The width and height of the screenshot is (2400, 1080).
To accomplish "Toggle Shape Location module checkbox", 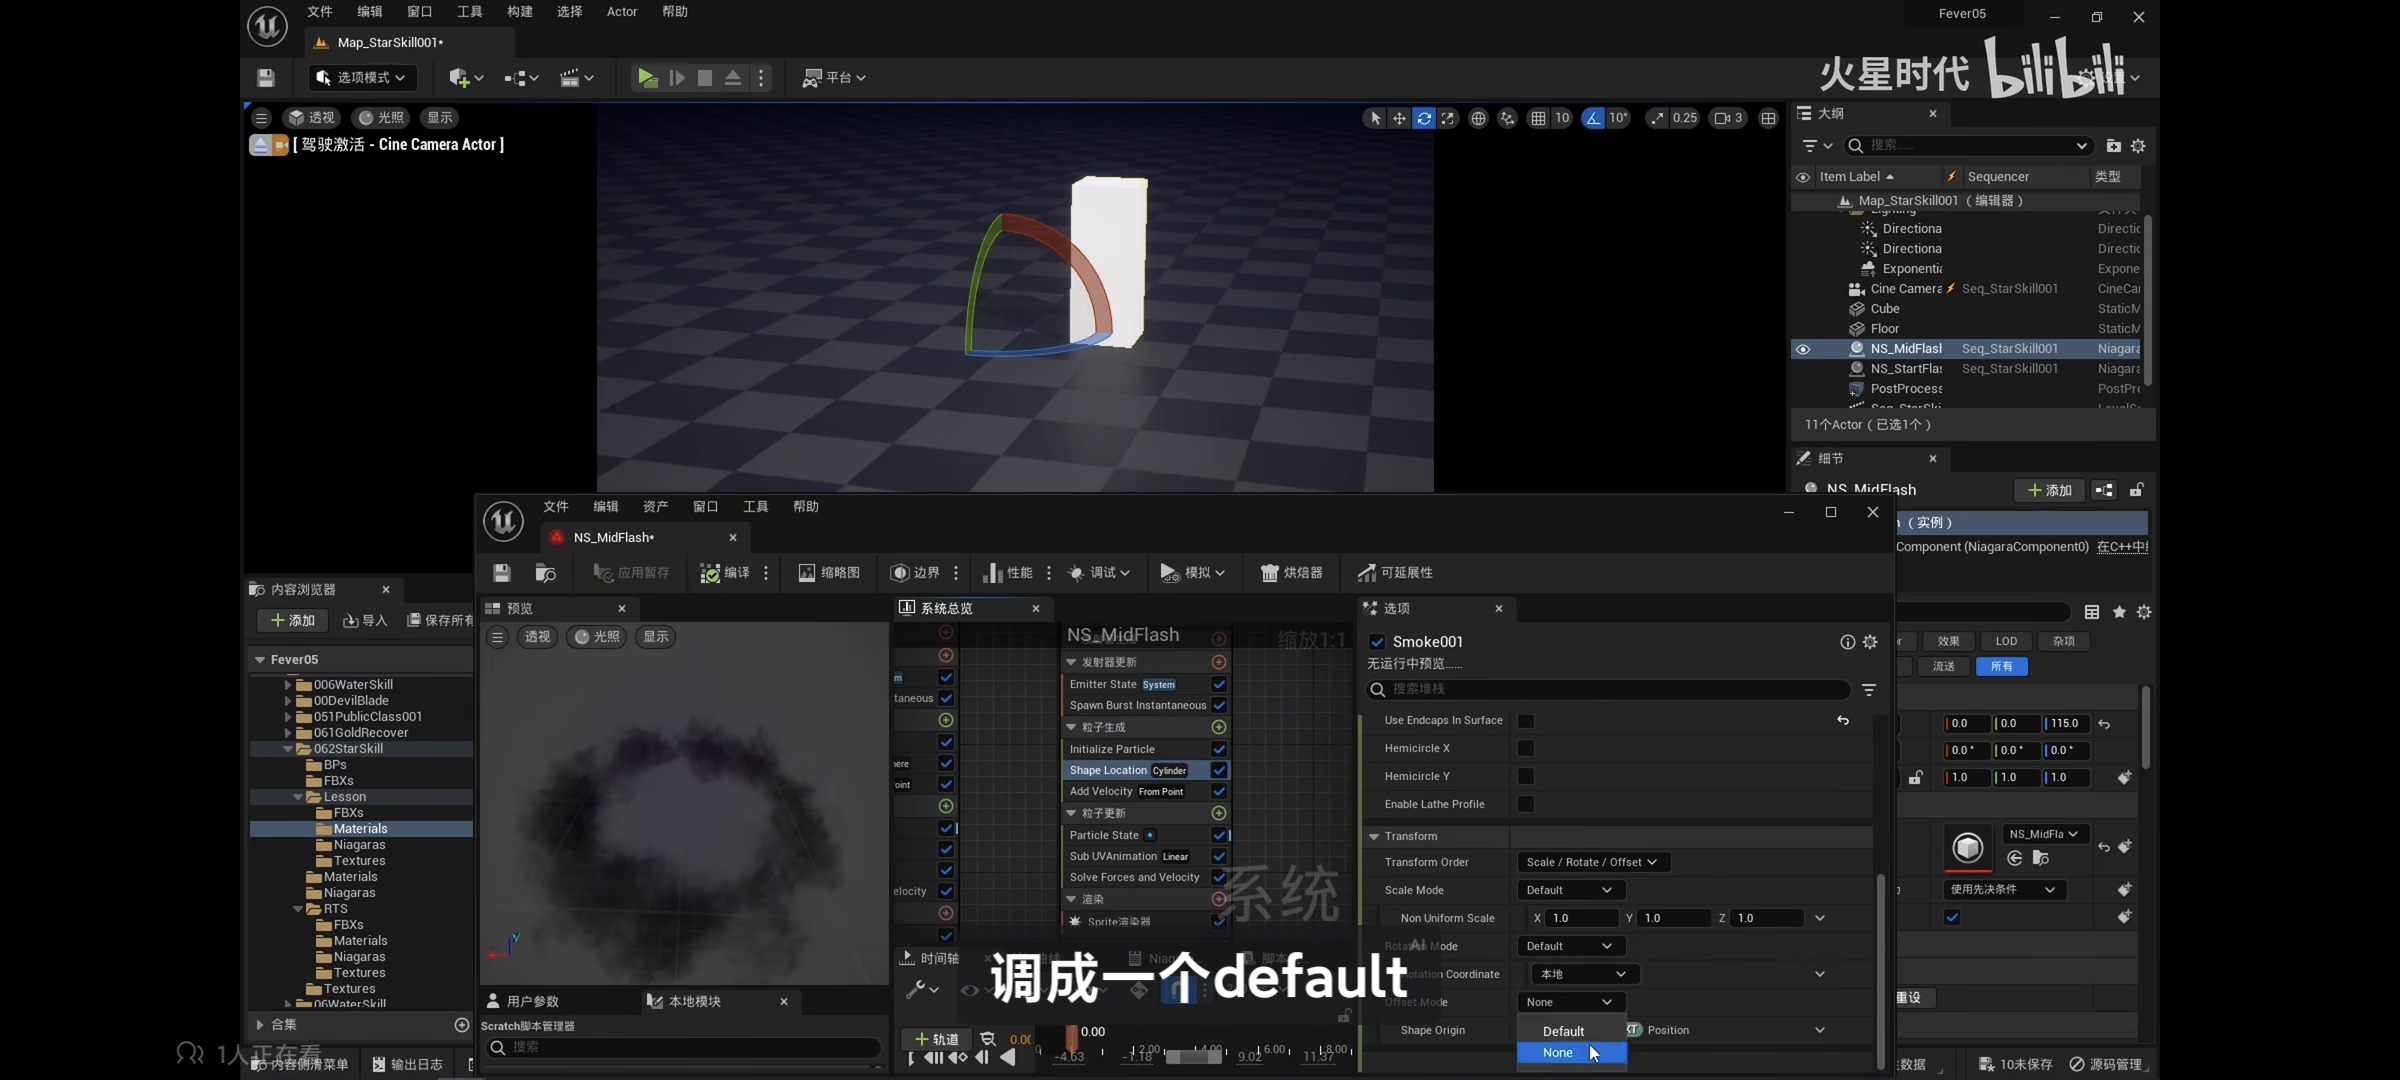I will [x=1219, y=770].
